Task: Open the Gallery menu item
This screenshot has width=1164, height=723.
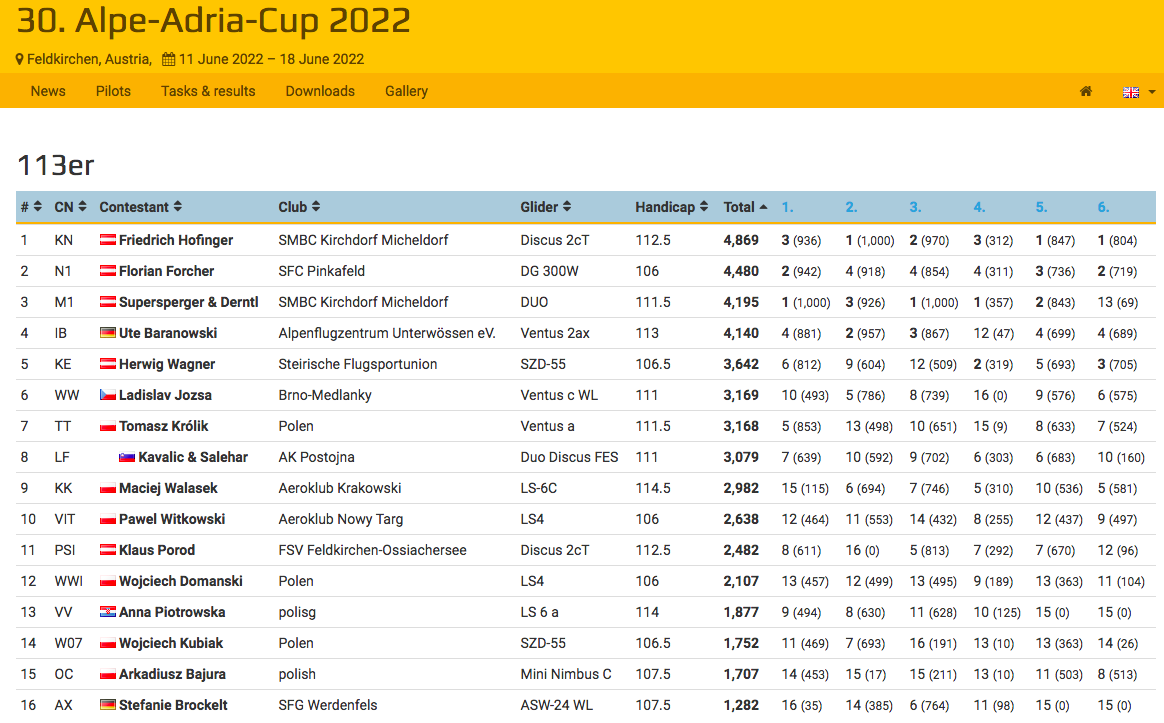Action: [x=406, y=91]
